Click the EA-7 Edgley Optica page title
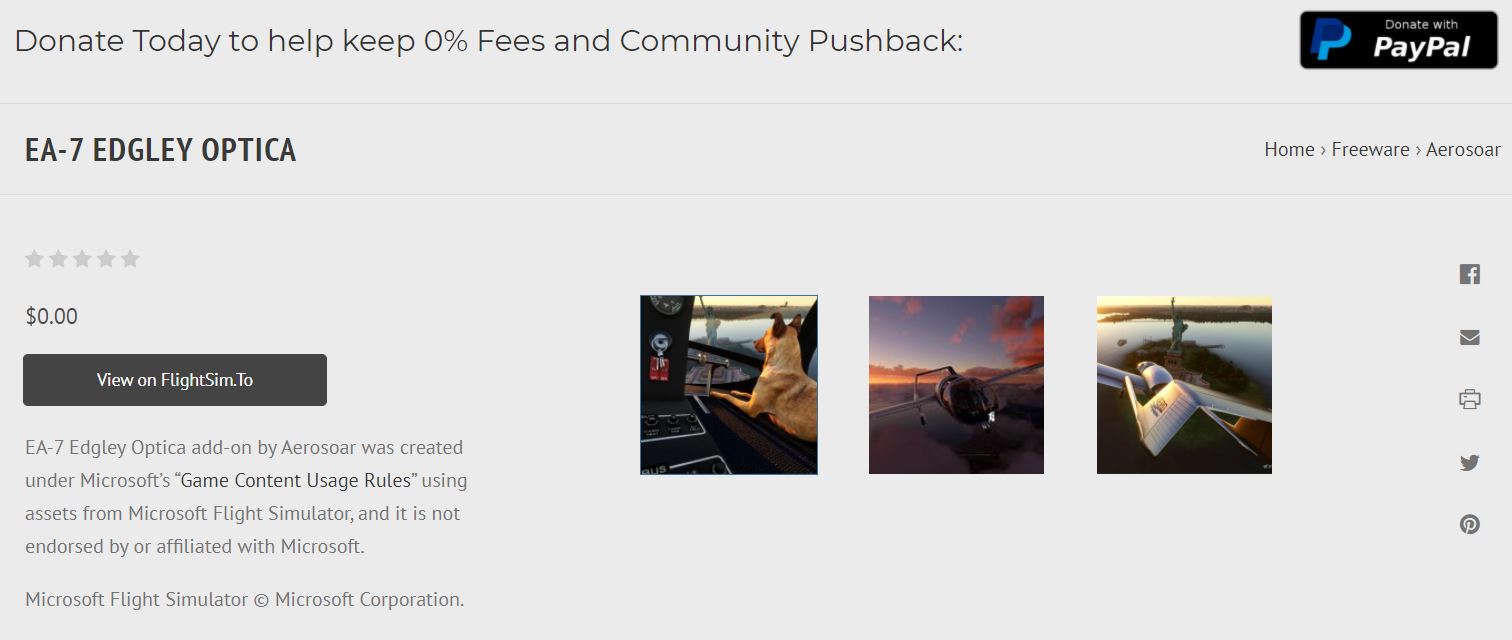 160,150
